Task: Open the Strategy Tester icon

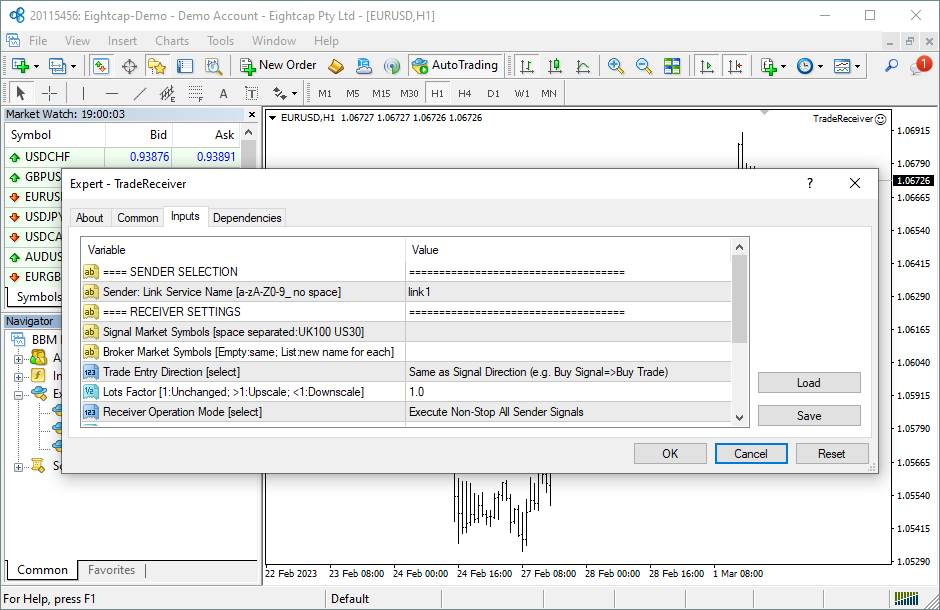Action: (x=213, y=65)
